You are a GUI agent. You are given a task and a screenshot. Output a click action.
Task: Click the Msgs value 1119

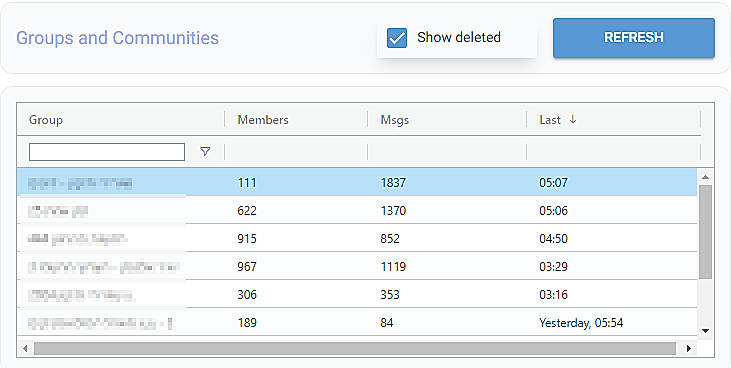tap(393, 266)
